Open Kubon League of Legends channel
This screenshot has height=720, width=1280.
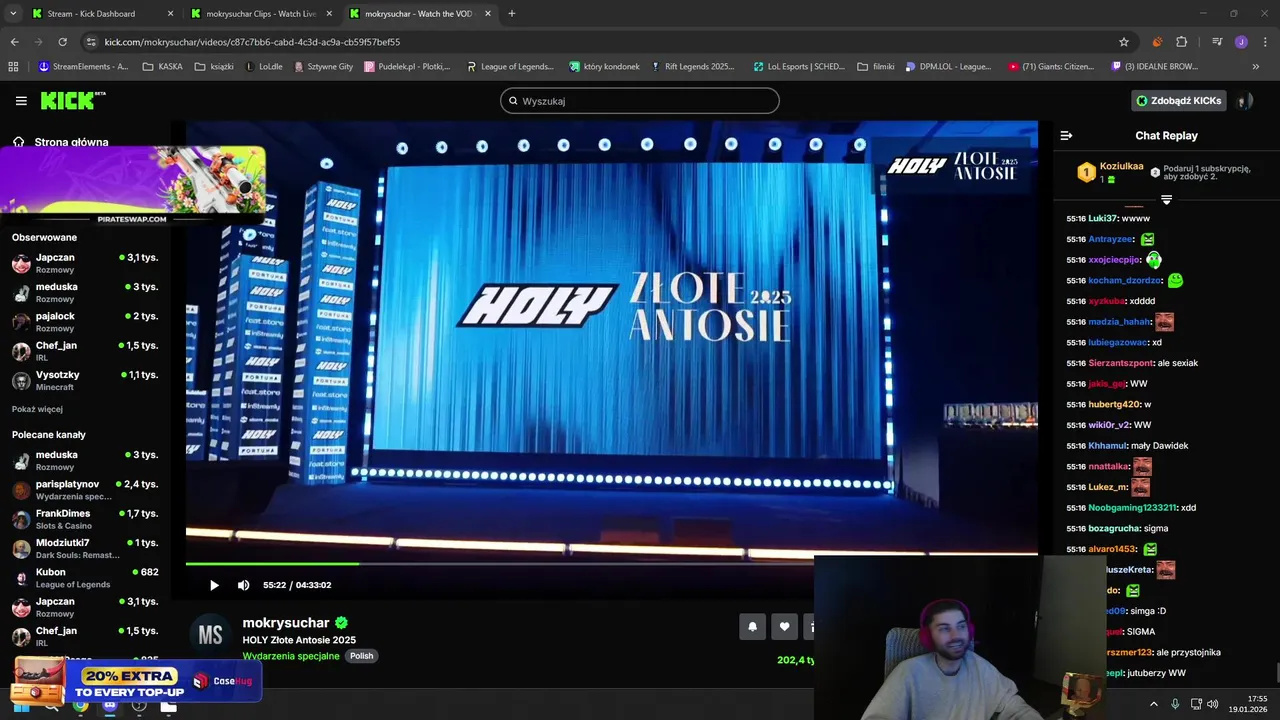tap(85, 578)
